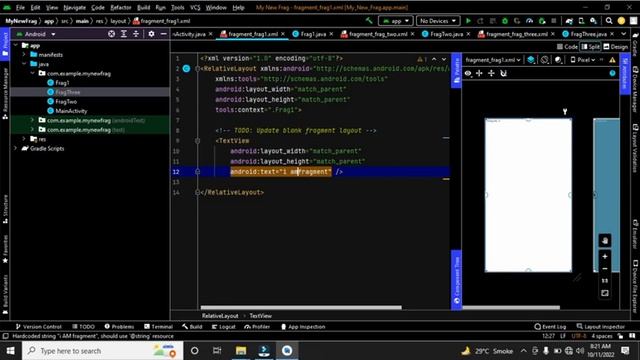Switch editor to Split view mode
The height and width of the screenshot is (360, 640).
click(591, 47)
